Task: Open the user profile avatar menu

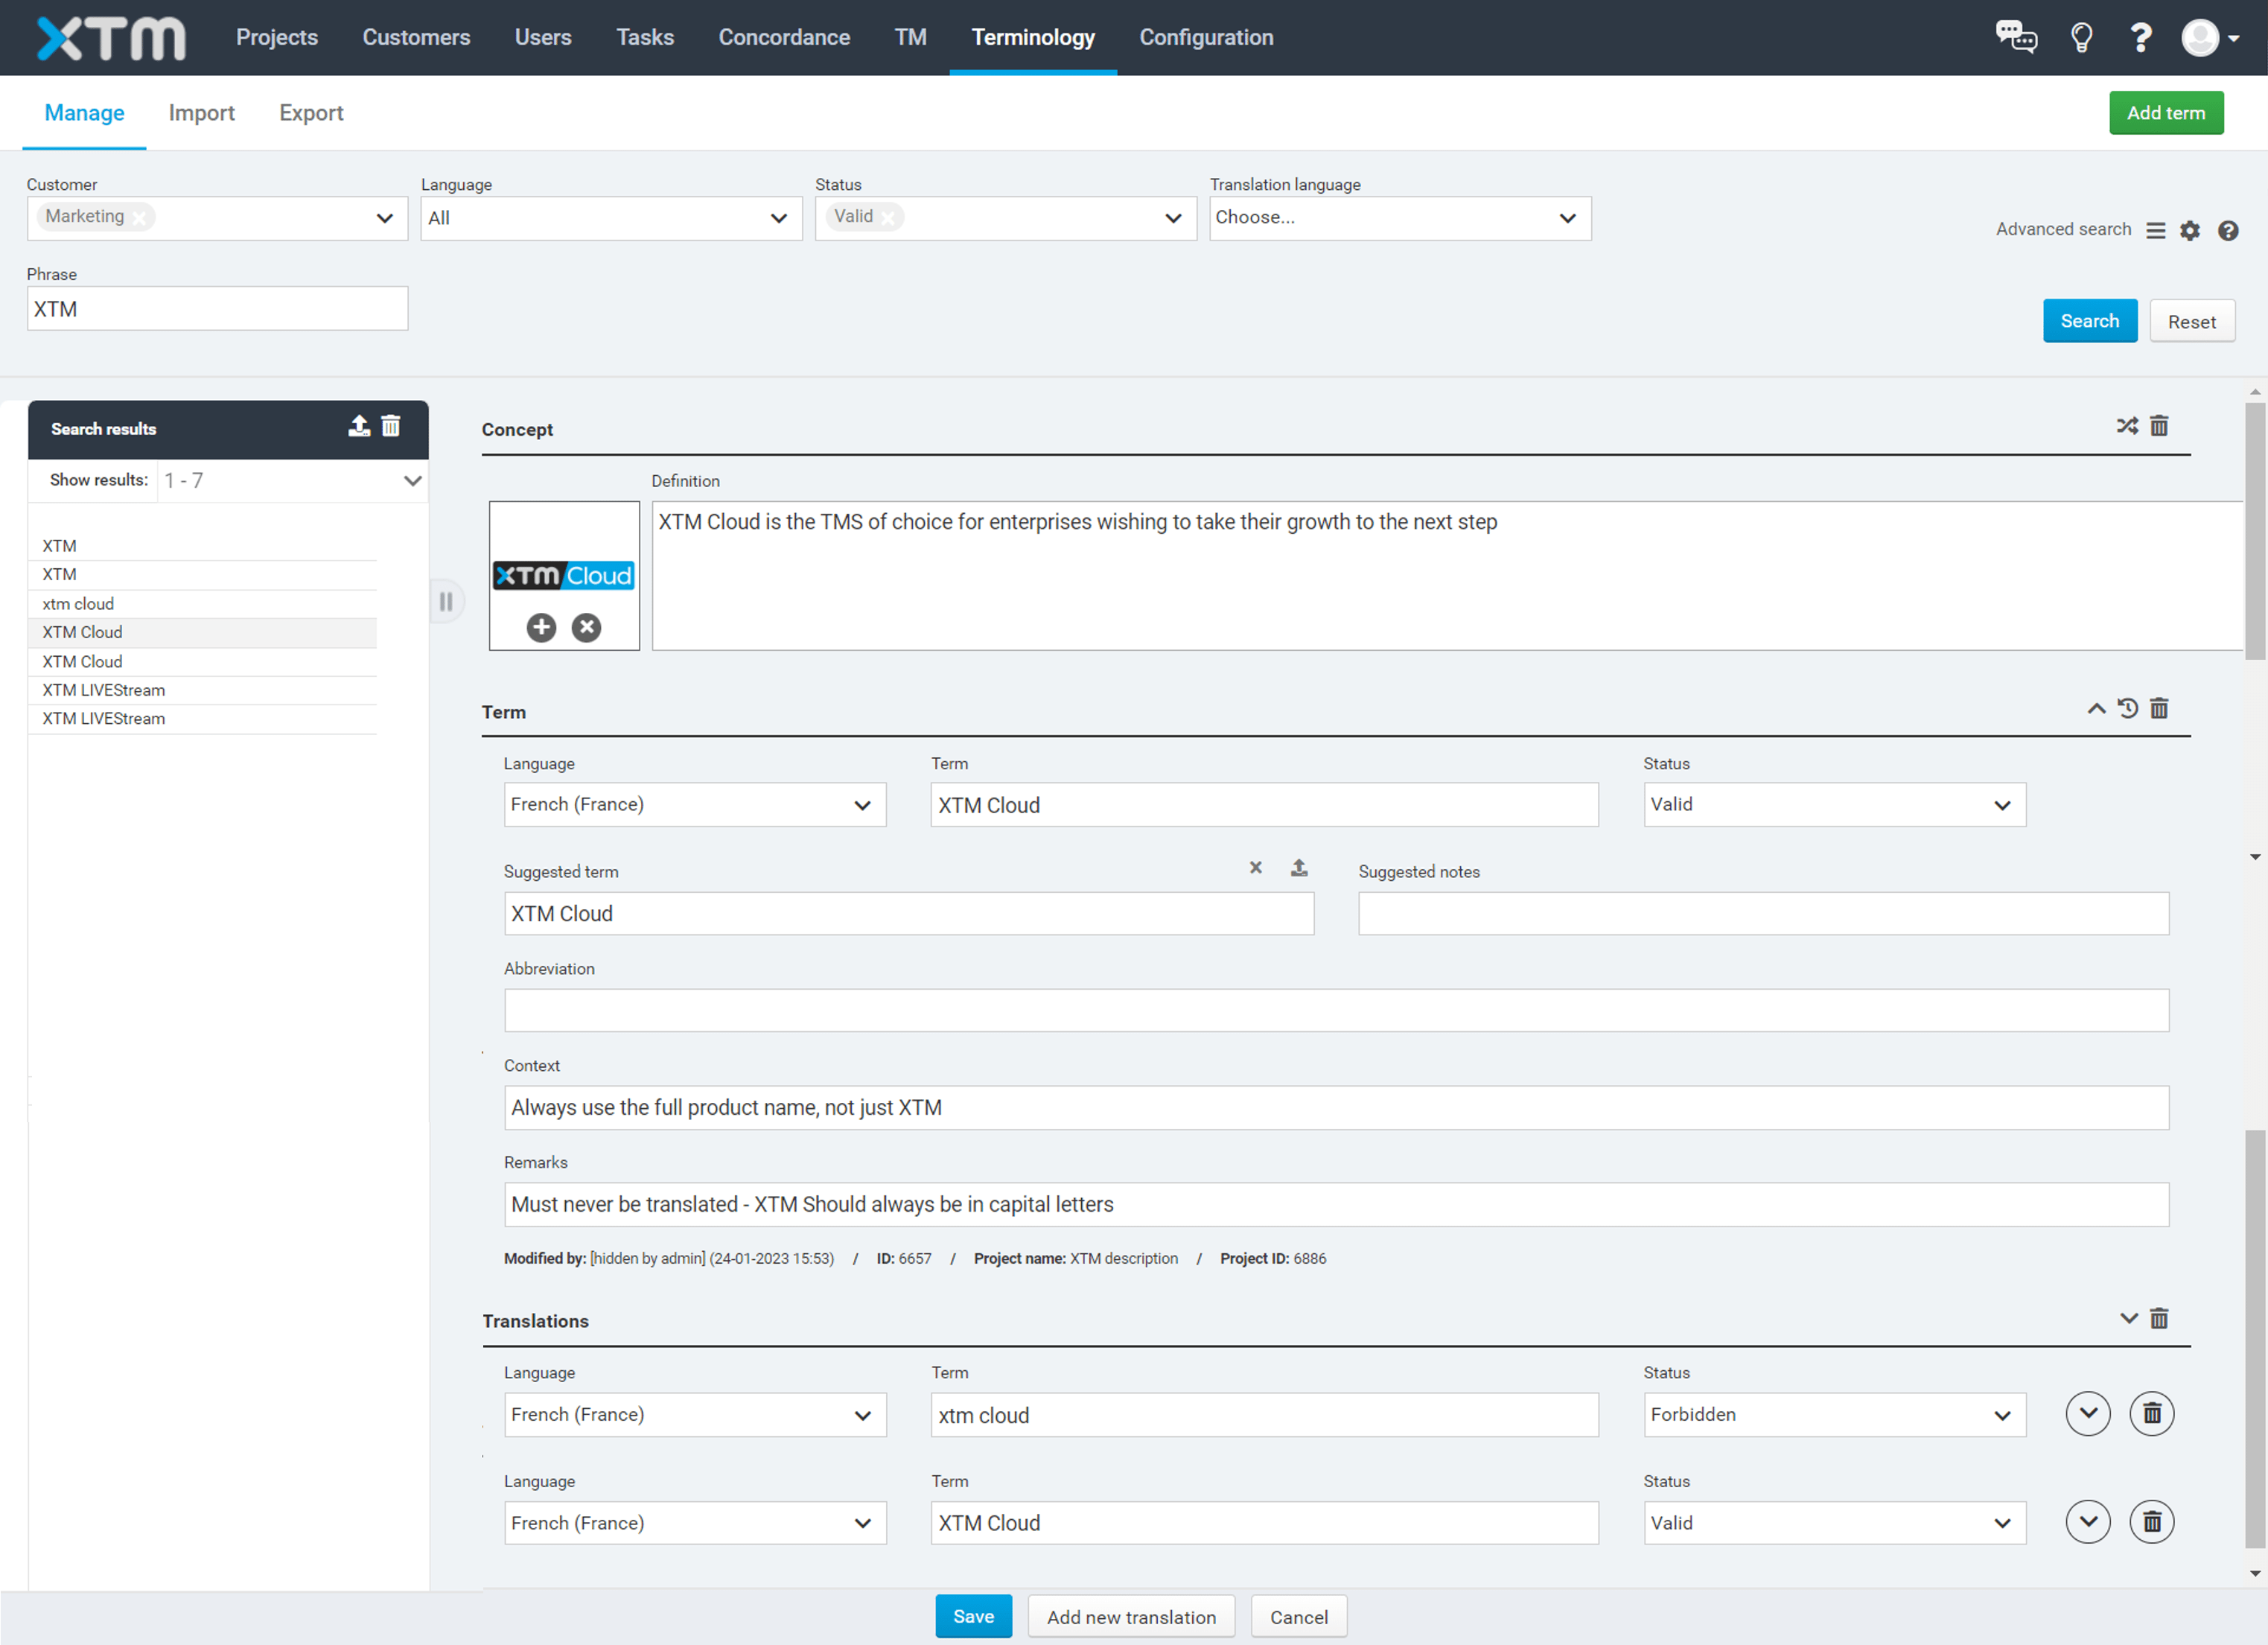Action: (x=2209, y=38)
